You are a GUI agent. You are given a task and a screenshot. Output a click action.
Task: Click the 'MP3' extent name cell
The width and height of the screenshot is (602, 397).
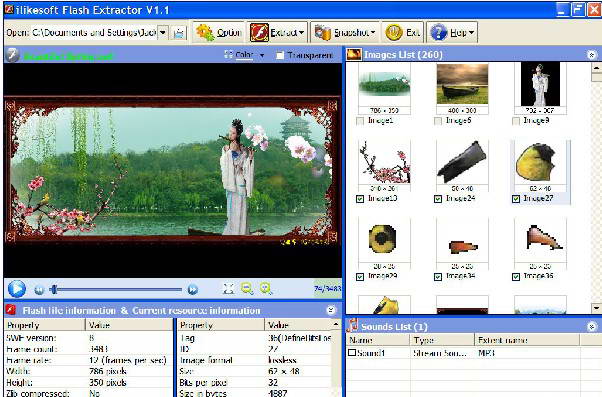pyautogui.click(x=486, y=353)
